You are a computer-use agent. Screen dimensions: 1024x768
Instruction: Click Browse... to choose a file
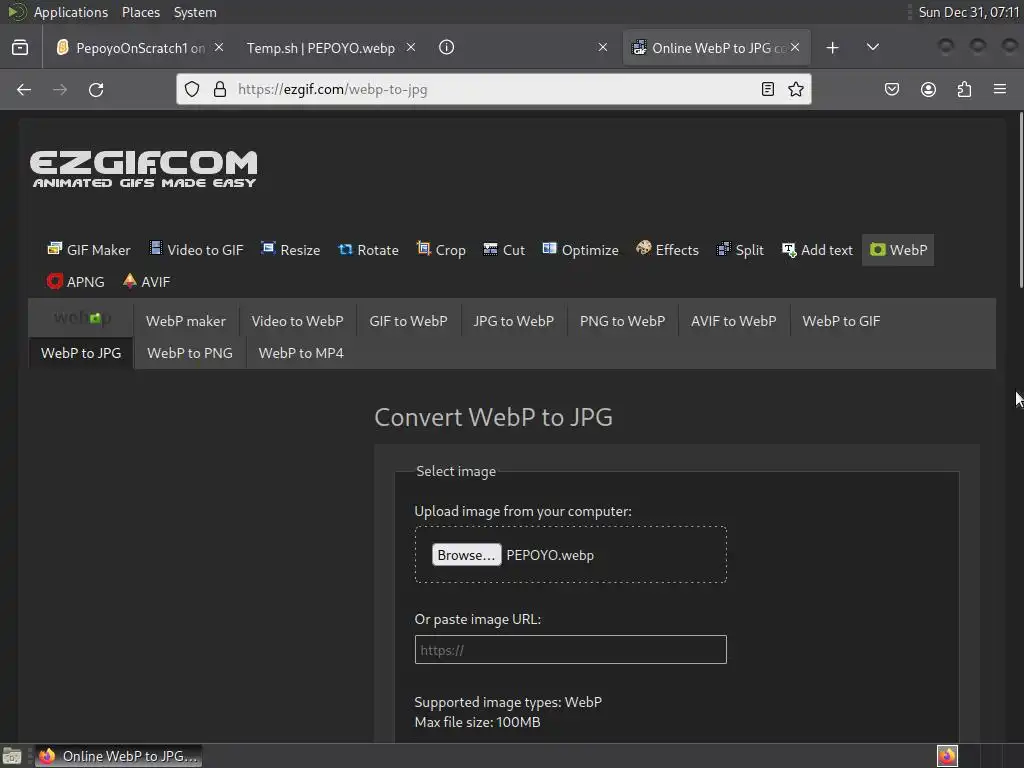tap(466, 555)
